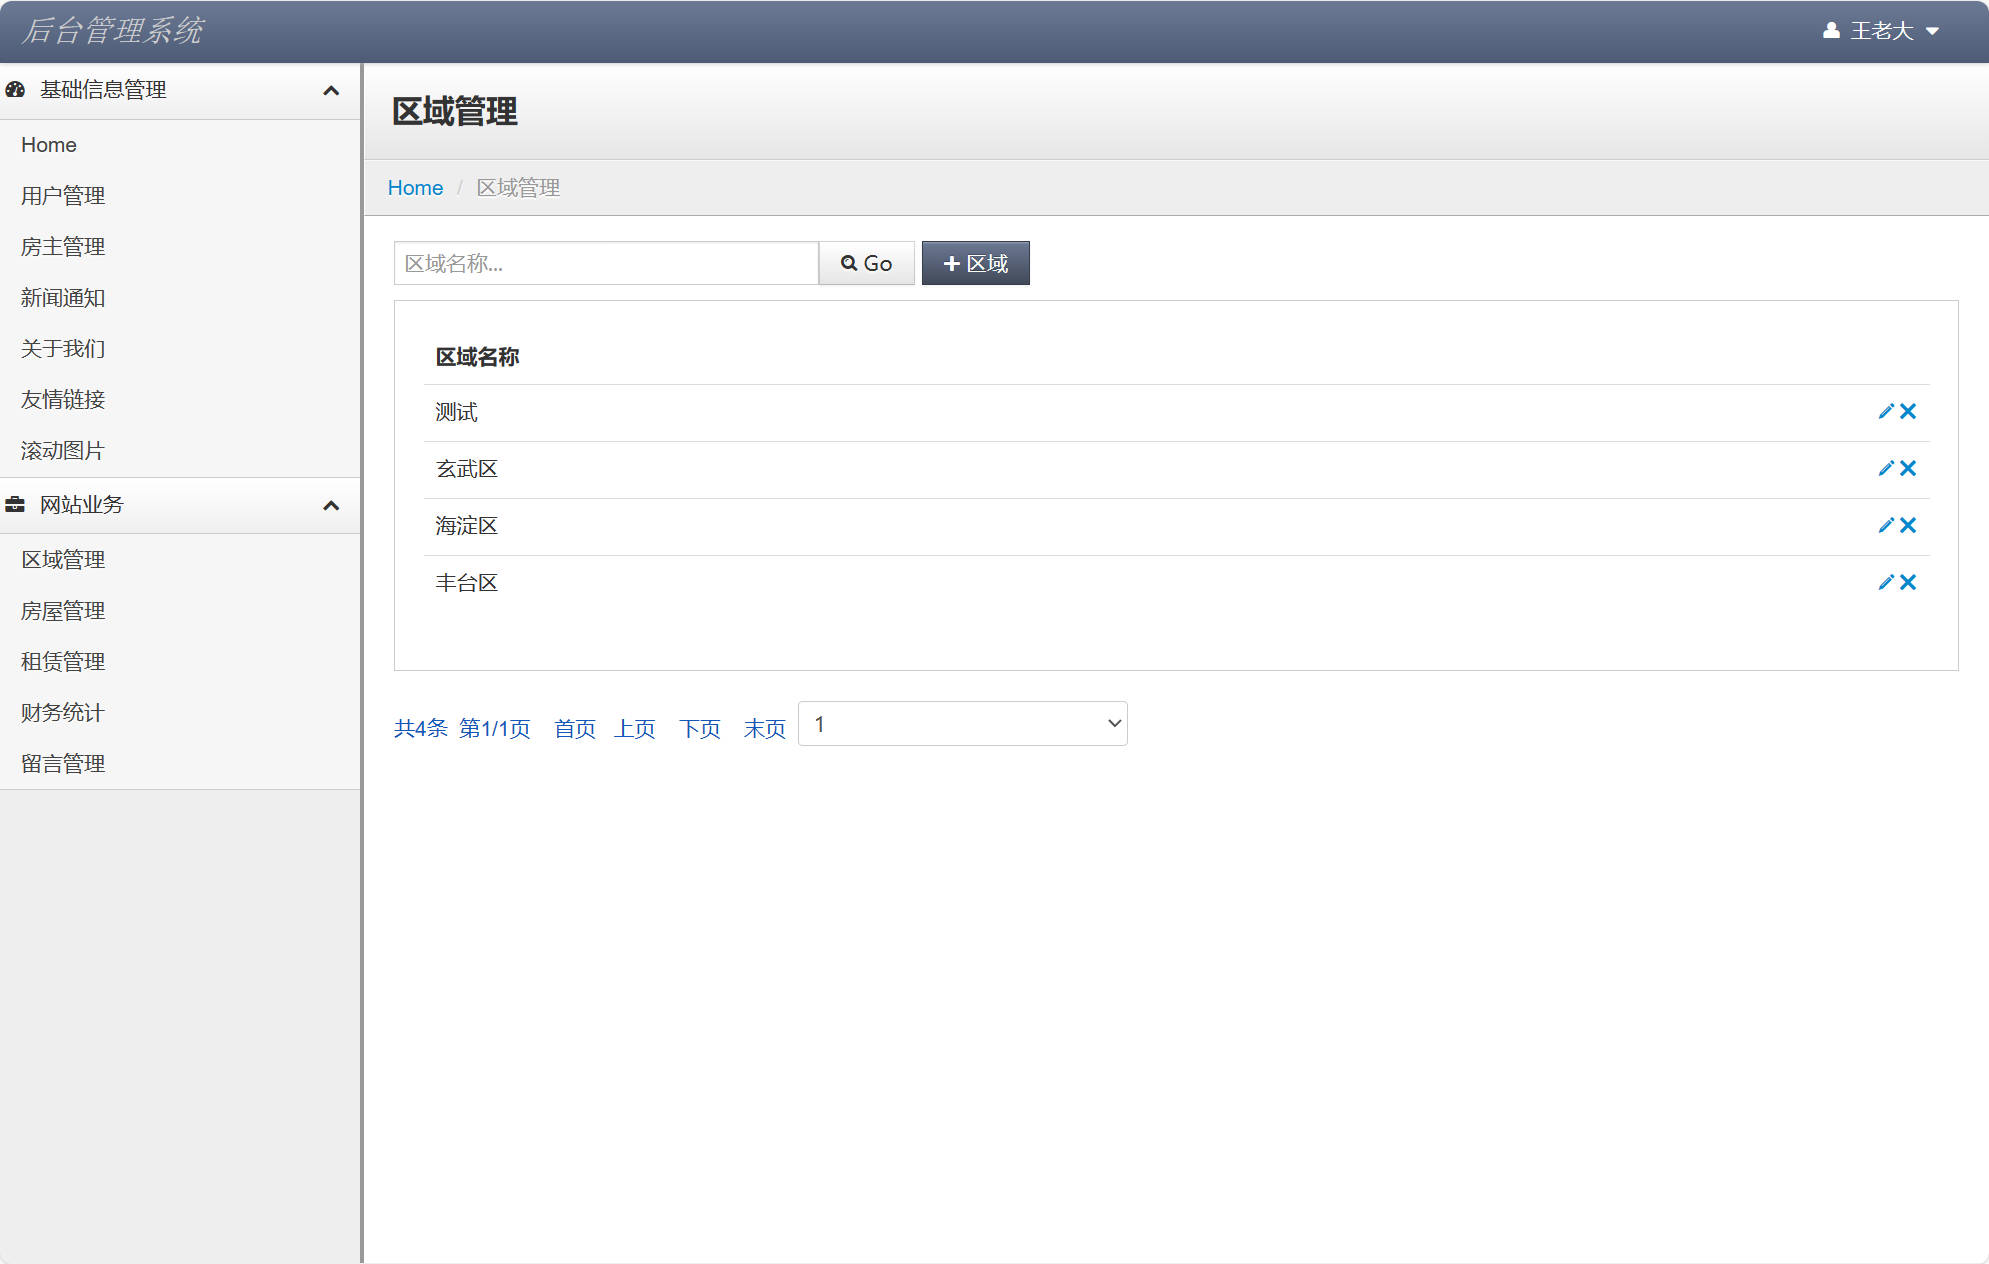
Task: Open the page number dropdown
Action: [x=961, y=723]
